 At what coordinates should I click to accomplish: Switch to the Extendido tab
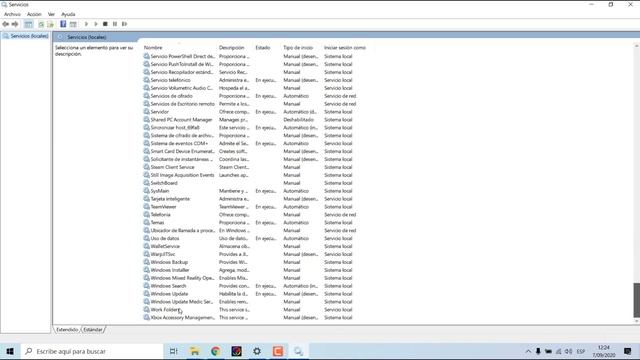(67, 329)
